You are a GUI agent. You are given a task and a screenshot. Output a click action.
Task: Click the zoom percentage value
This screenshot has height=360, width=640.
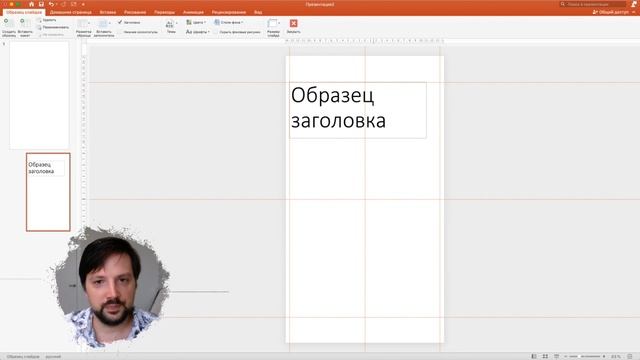coord(616,356)
